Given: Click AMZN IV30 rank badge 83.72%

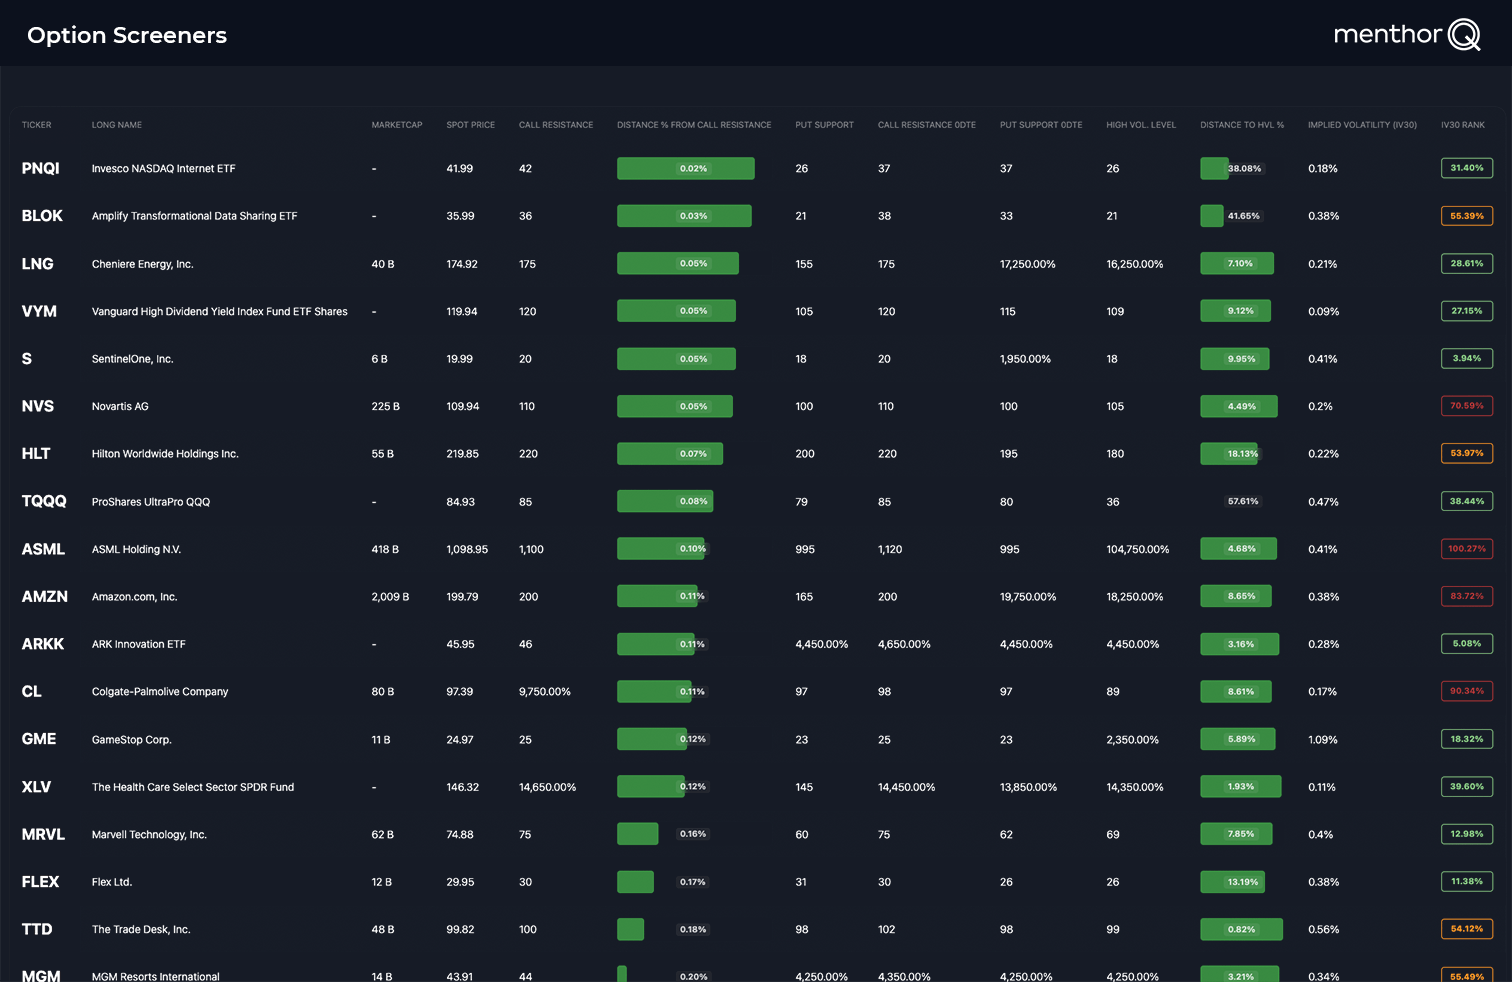Looking at the screenshot, I should tap(1467, 596).
